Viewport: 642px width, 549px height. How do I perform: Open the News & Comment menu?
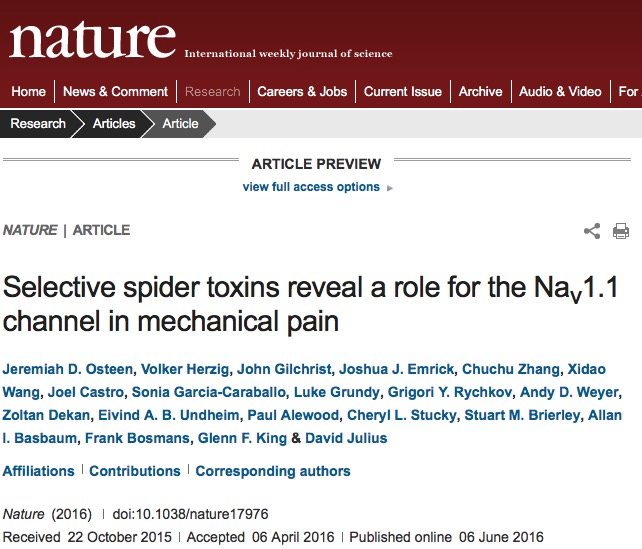[115, 91]
